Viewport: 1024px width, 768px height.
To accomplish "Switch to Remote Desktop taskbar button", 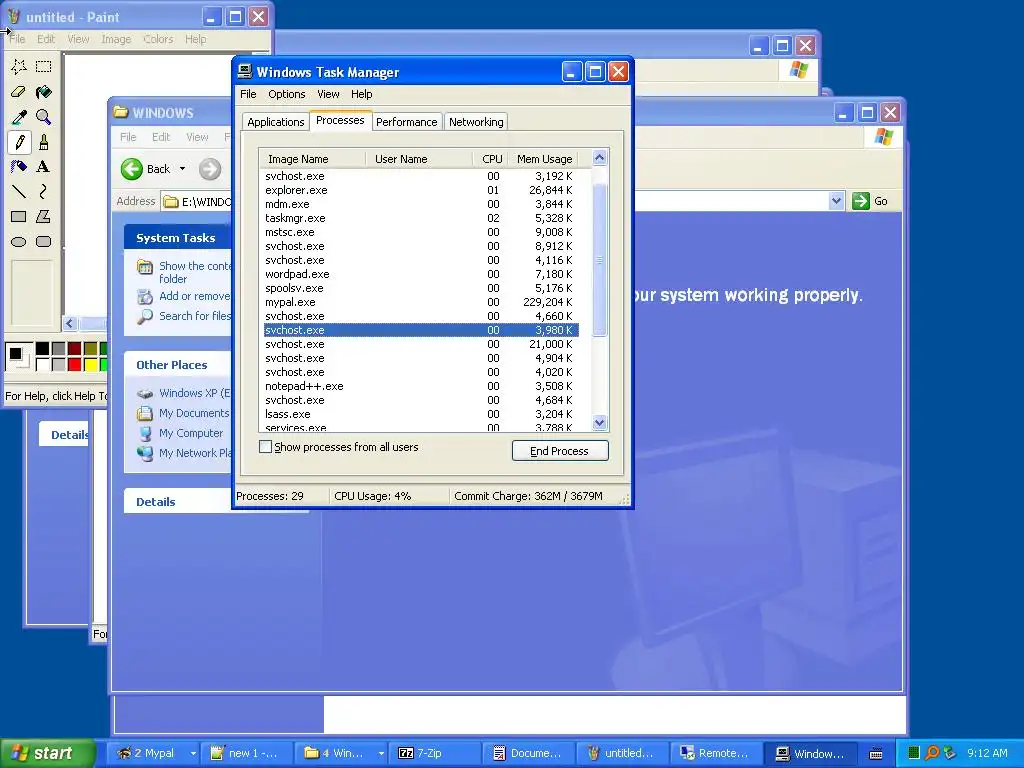I will pos(716,754).
